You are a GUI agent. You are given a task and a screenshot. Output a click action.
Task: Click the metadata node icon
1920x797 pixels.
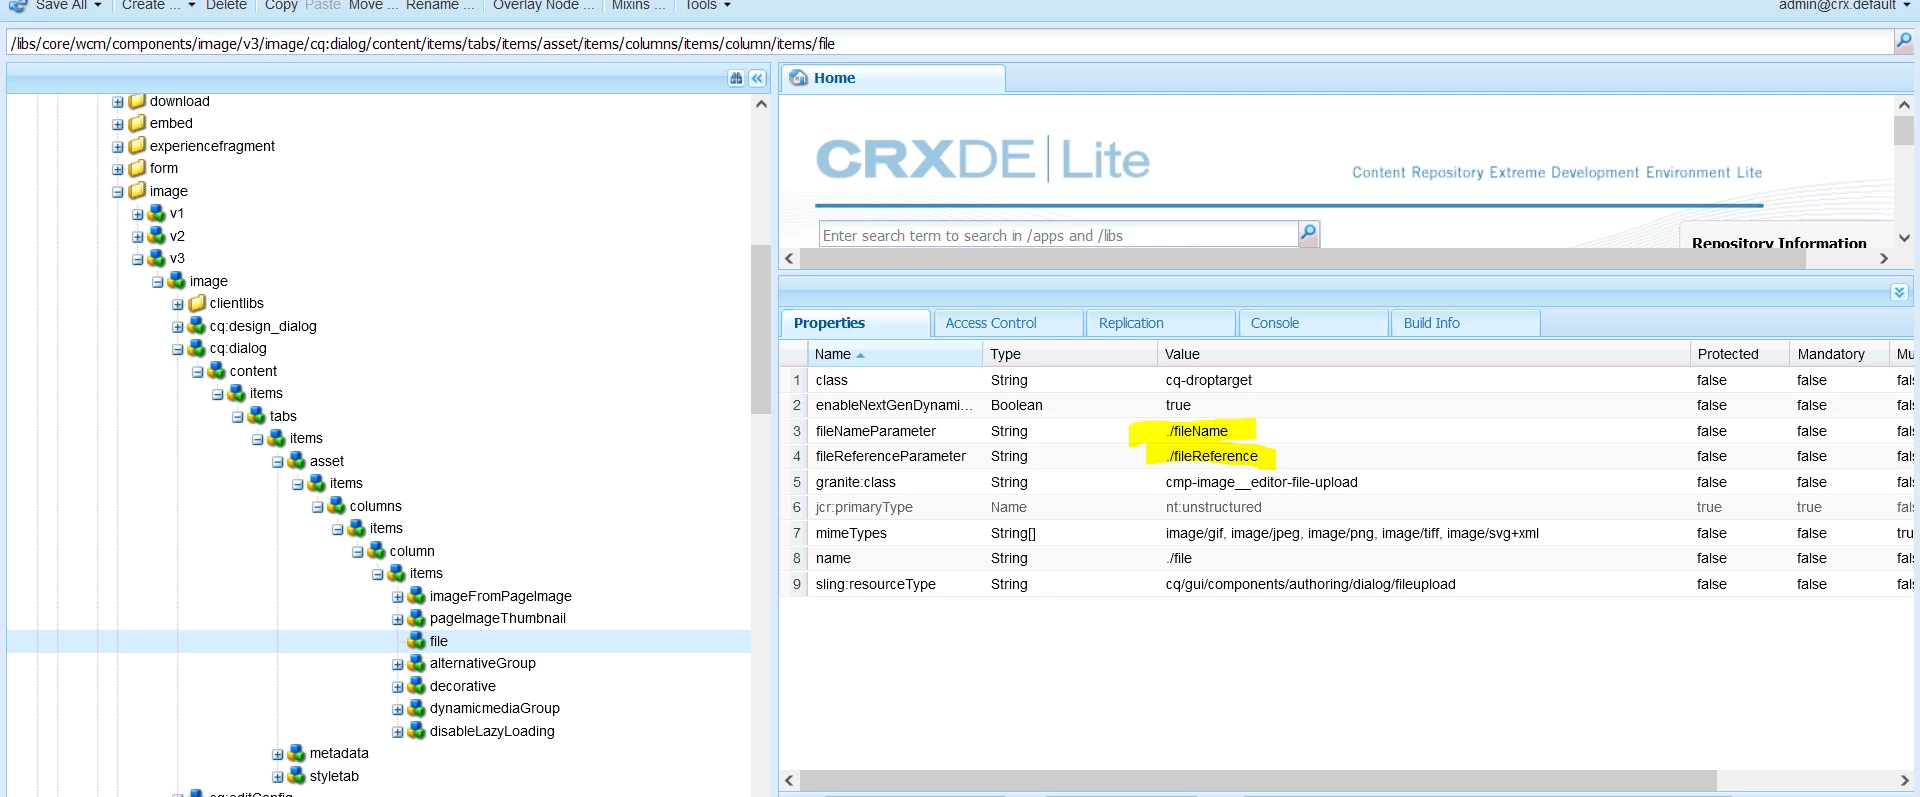click(297, 753)
